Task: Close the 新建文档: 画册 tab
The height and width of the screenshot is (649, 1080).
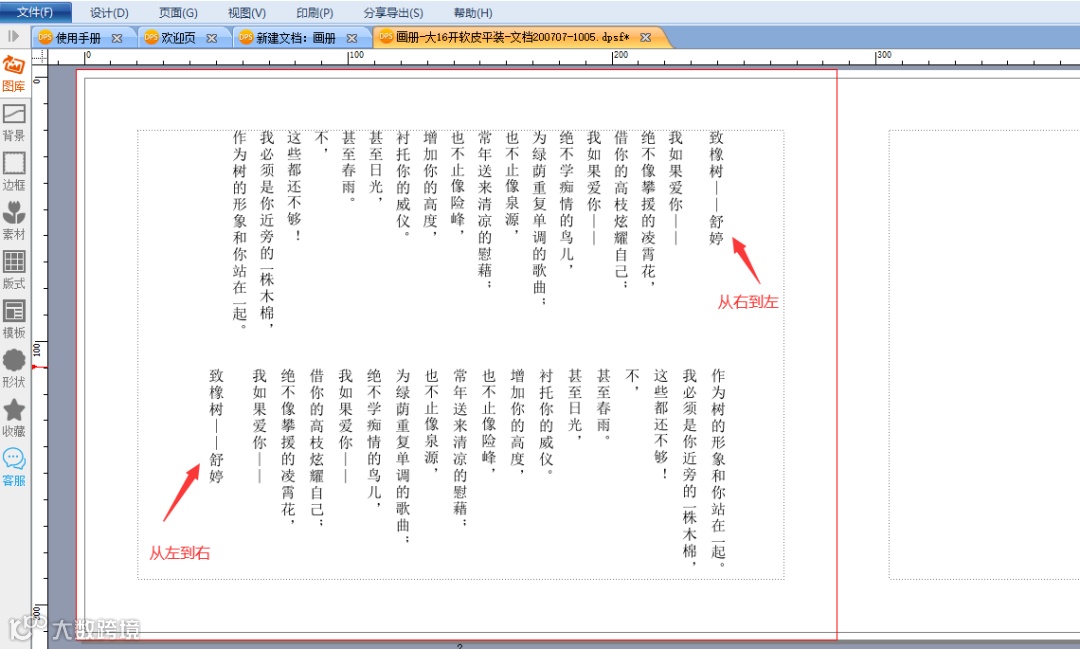Action: click(x=352, y=39)
